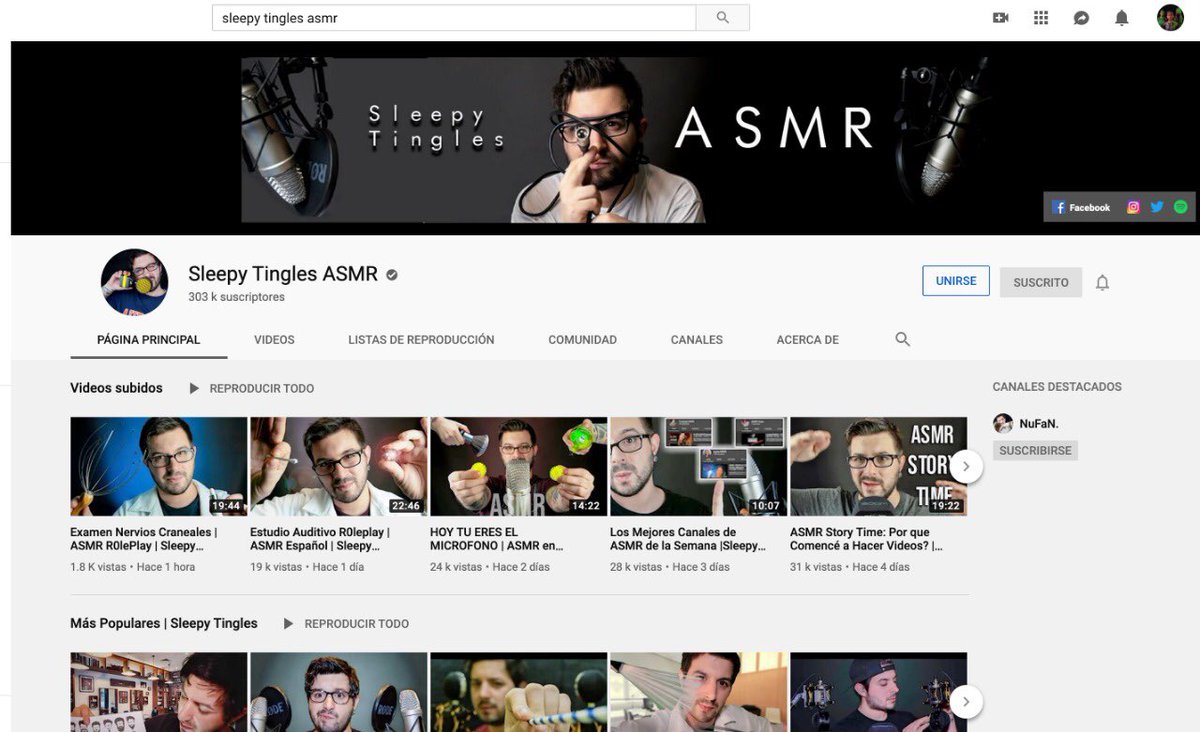Click the Sleepy Tingles ASMR channel name

[283, 274]
